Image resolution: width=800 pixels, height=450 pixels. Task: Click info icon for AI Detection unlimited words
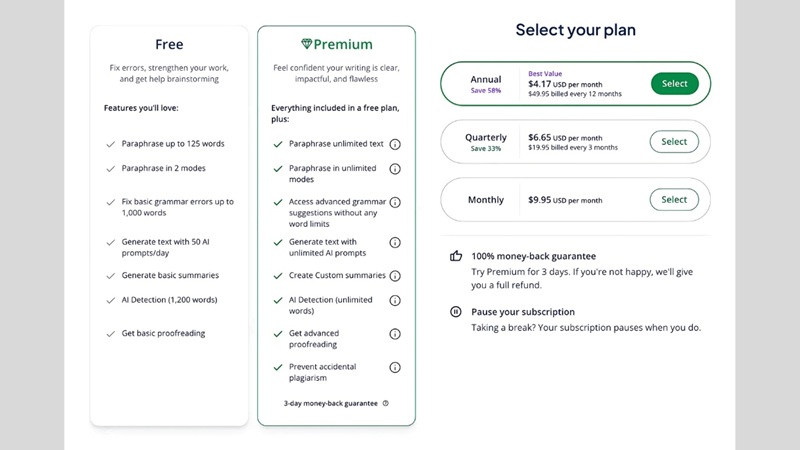tap(395, 300)
